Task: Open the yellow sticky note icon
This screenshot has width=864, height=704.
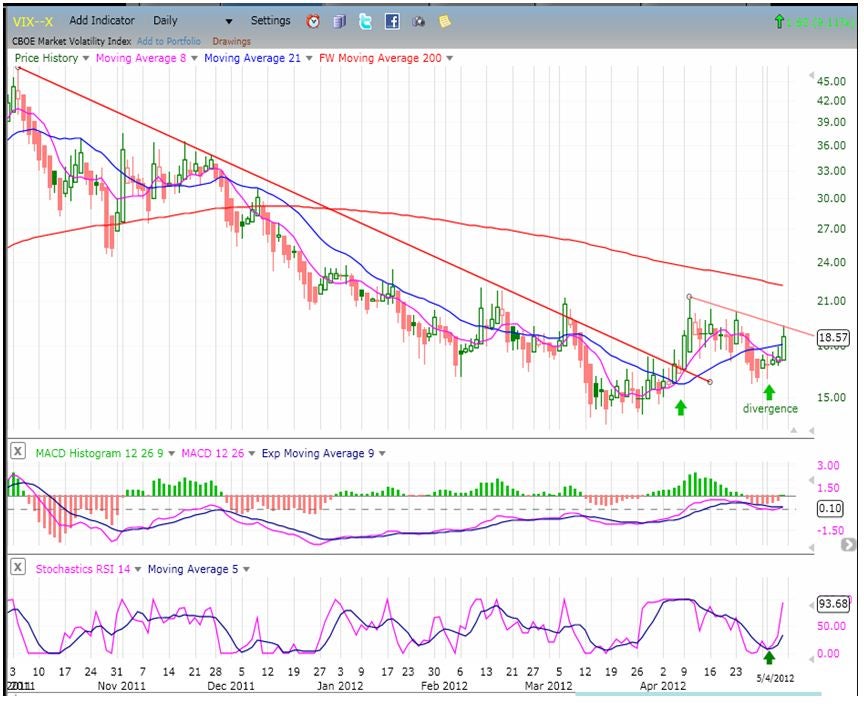Action: pos(444,21)
